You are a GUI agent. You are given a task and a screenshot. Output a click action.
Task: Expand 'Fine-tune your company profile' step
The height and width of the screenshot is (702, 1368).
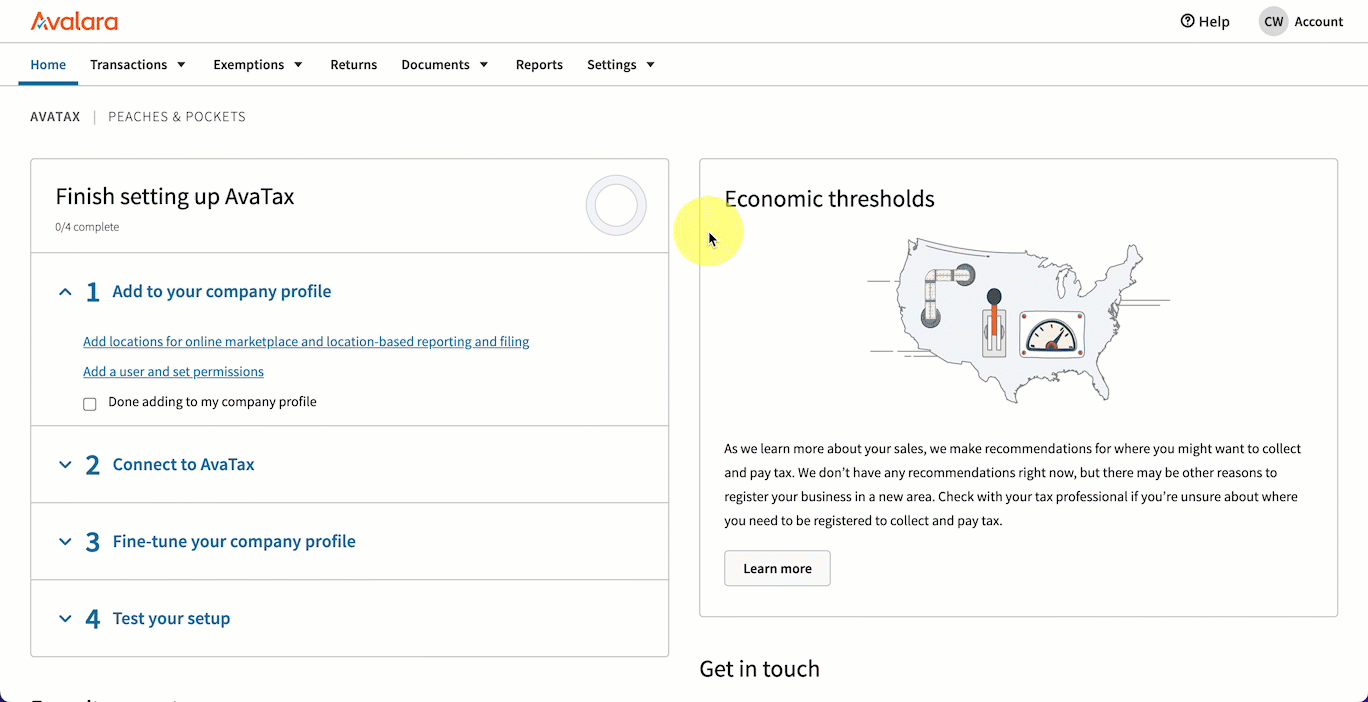pos(66,542)
